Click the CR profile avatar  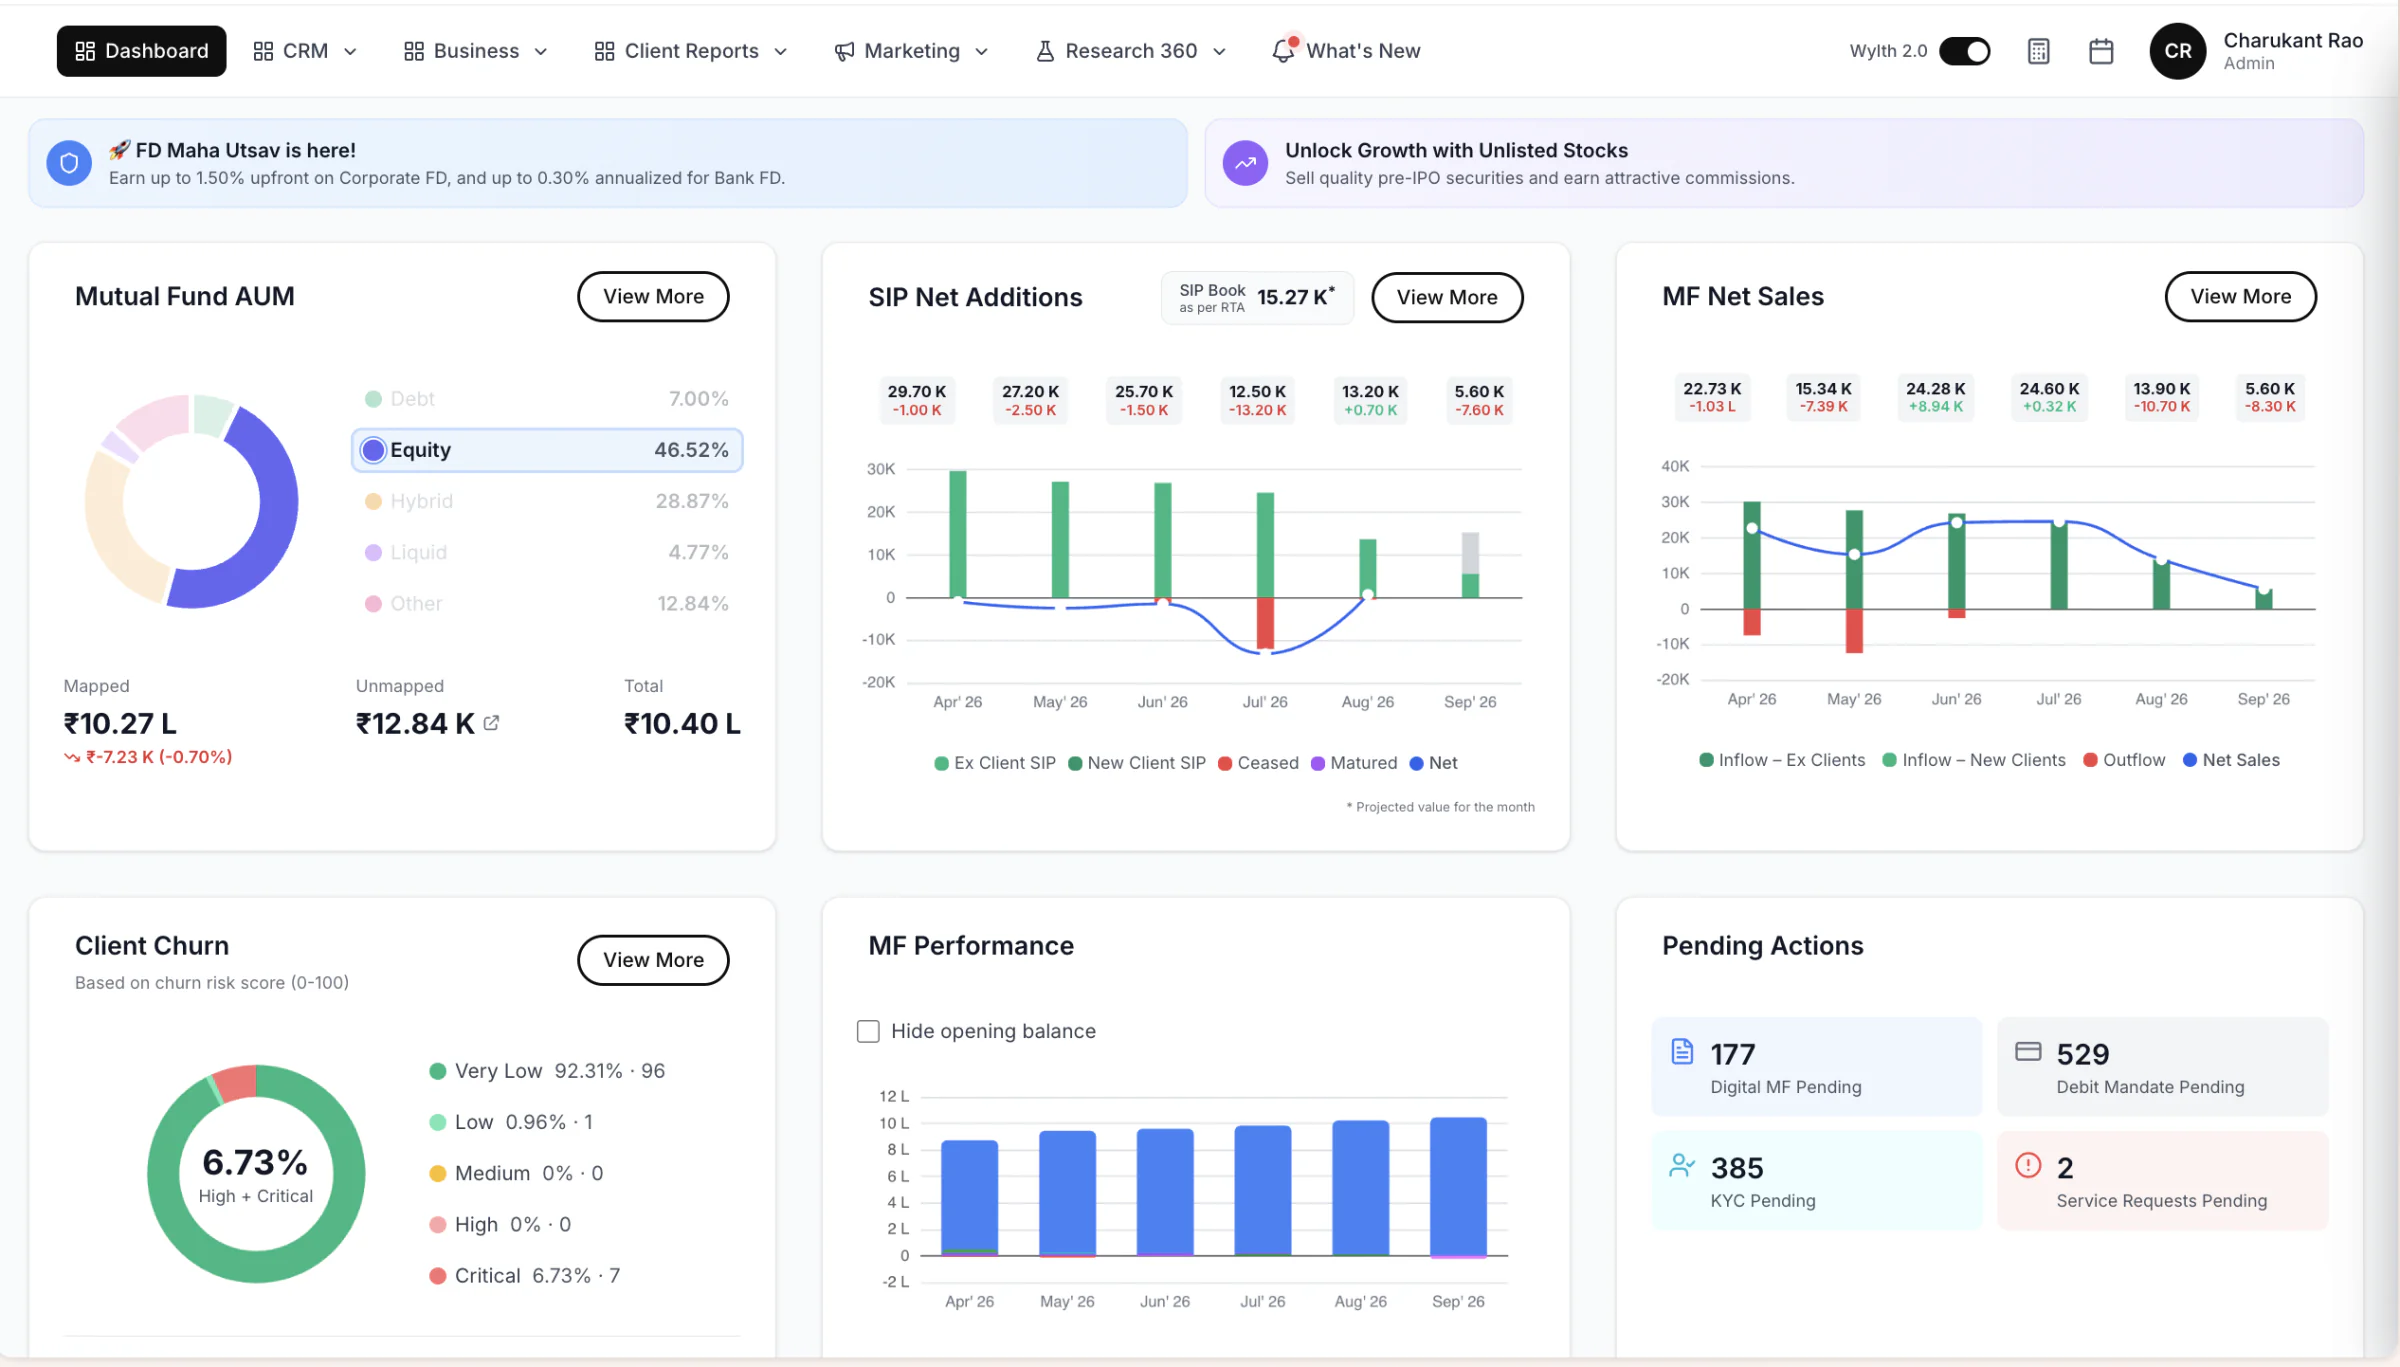click(x=2177, y=51)
